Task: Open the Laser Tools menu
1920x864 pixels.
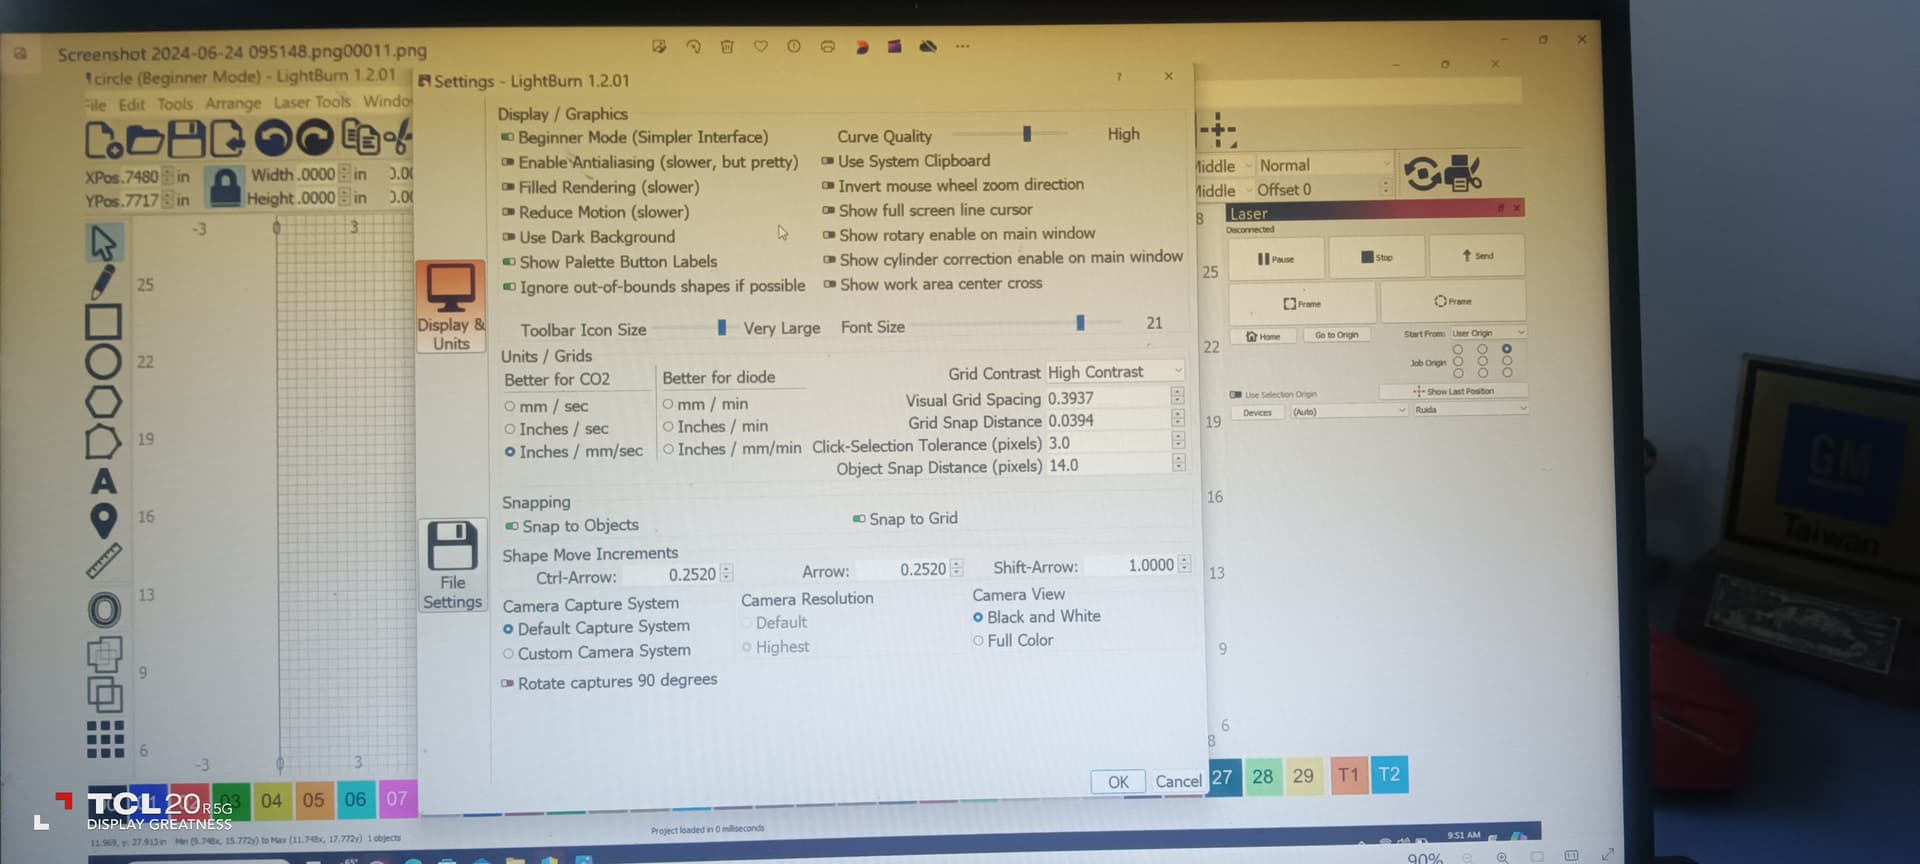Action: click(312, 102)
